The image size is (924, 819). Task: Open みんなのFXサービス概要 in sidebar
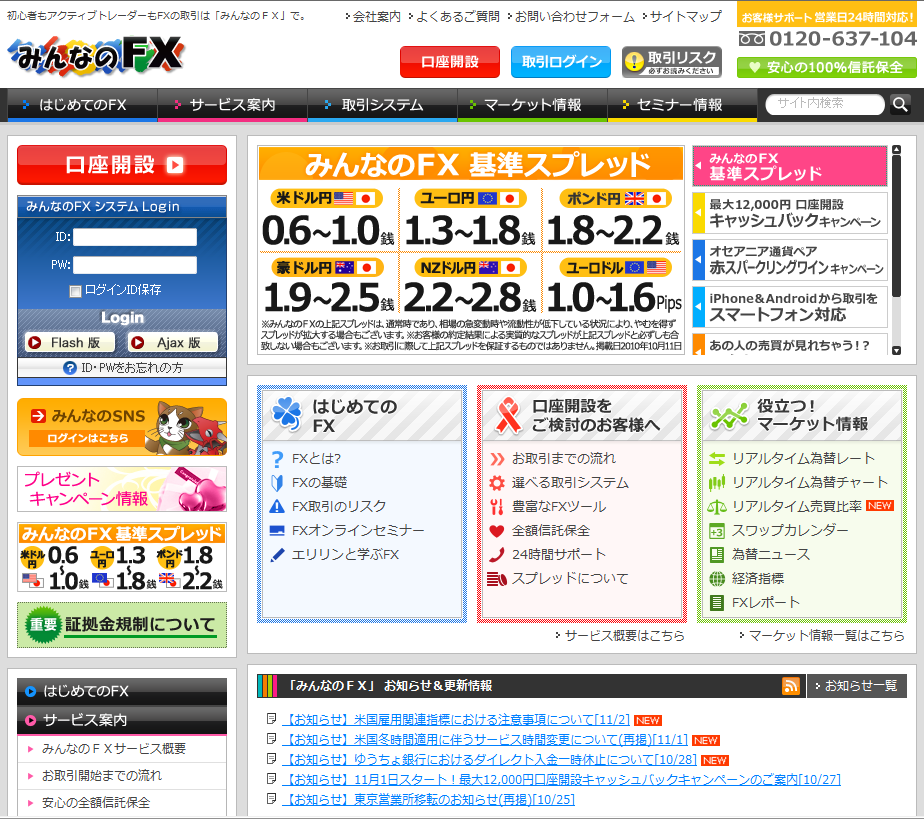(114, 749)
